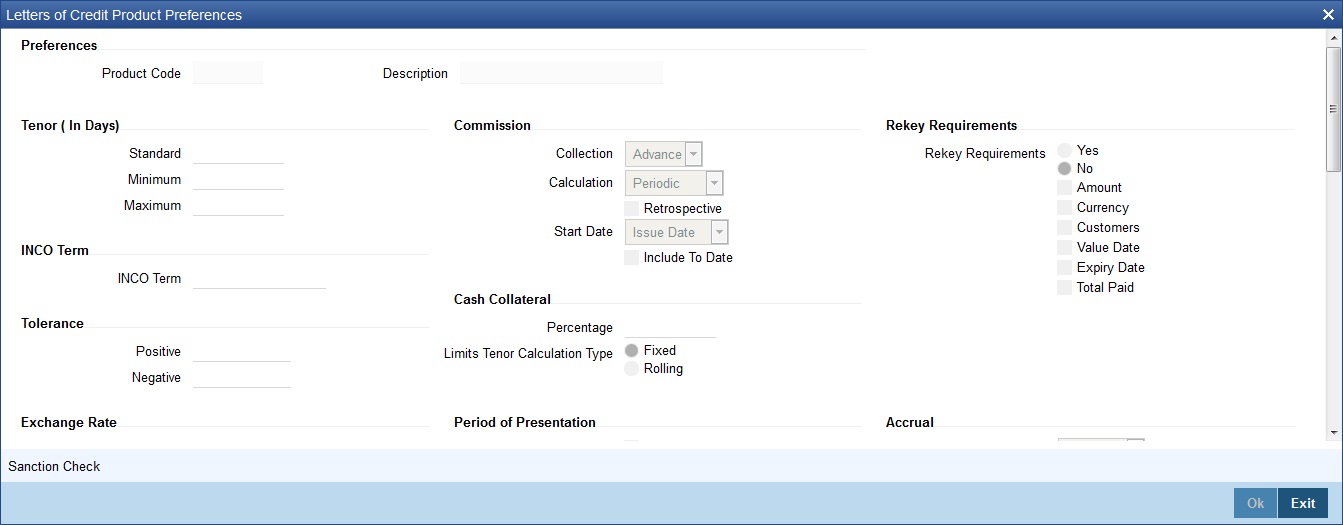Tick the Include To Date checkbox

(631, 257)
